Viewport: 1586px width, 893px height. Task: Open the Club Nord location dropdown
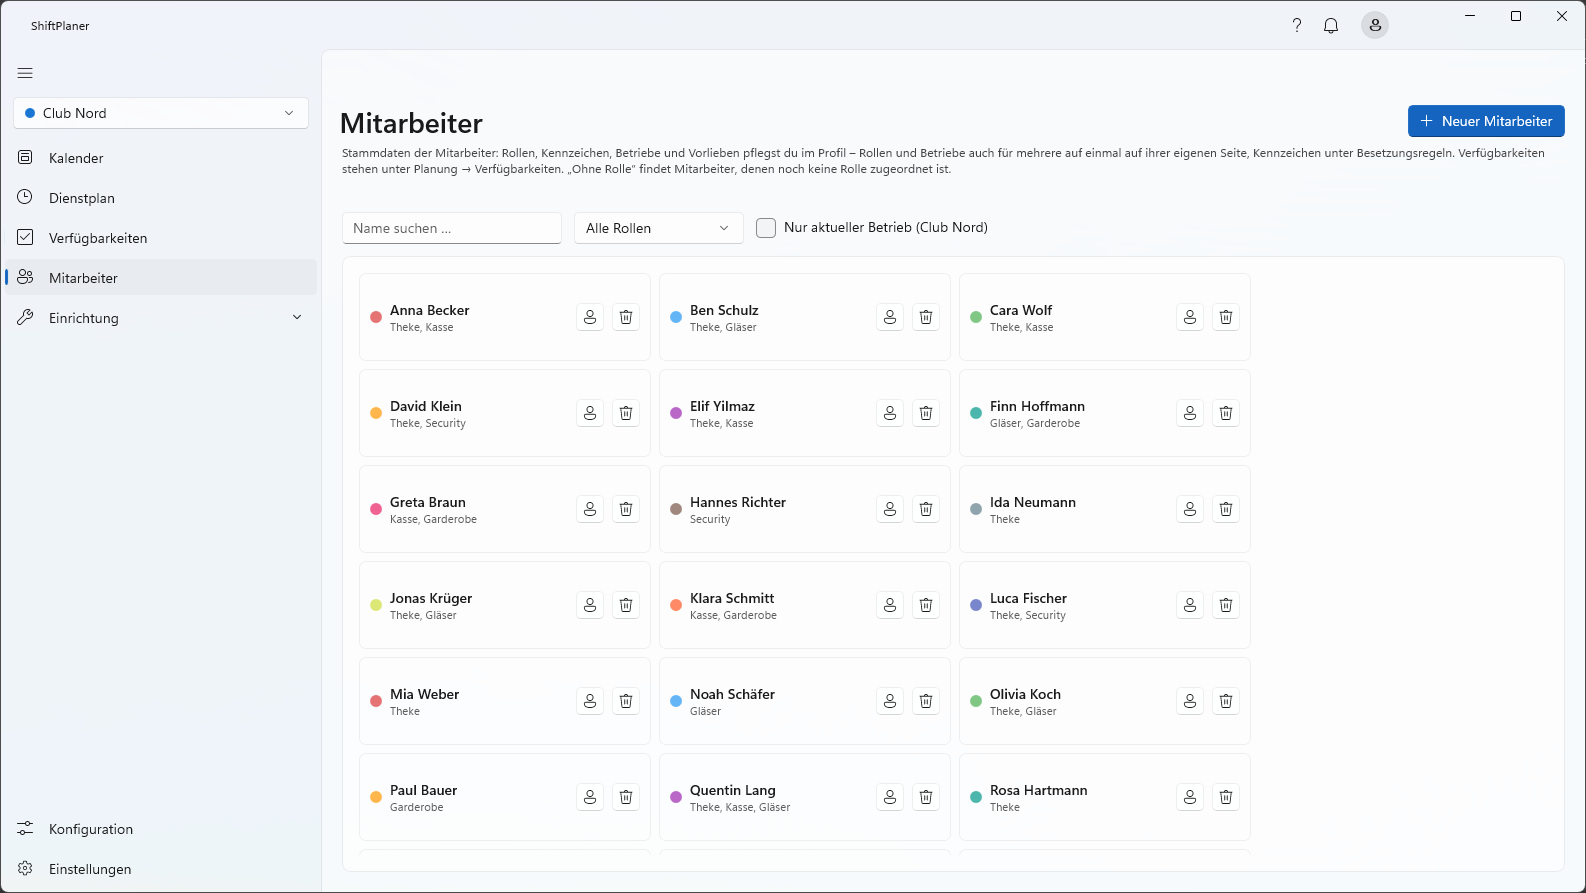point(161,113)
